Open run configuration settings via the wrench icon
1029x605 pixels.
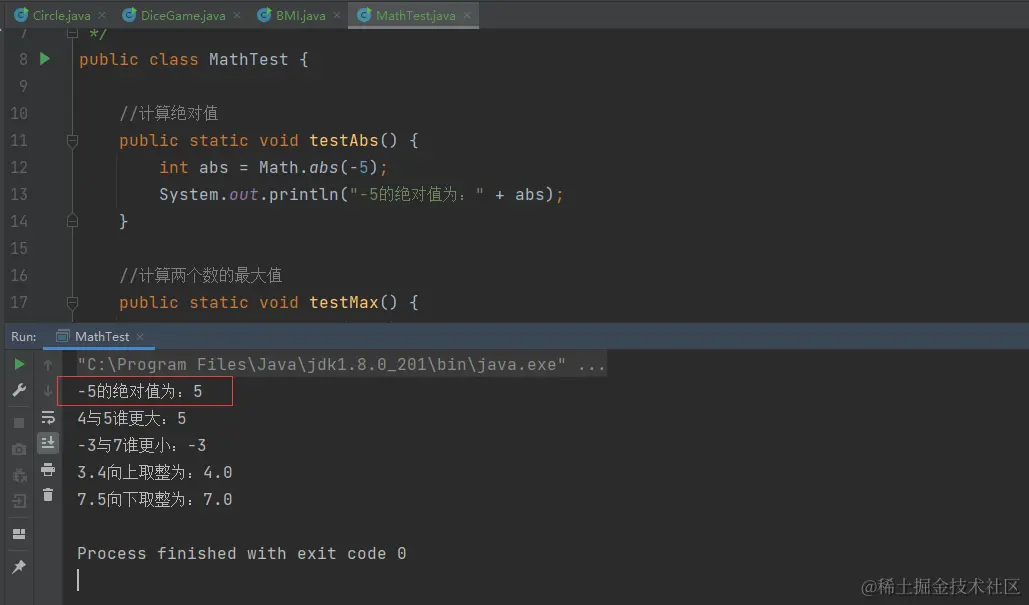click(19, 390)
